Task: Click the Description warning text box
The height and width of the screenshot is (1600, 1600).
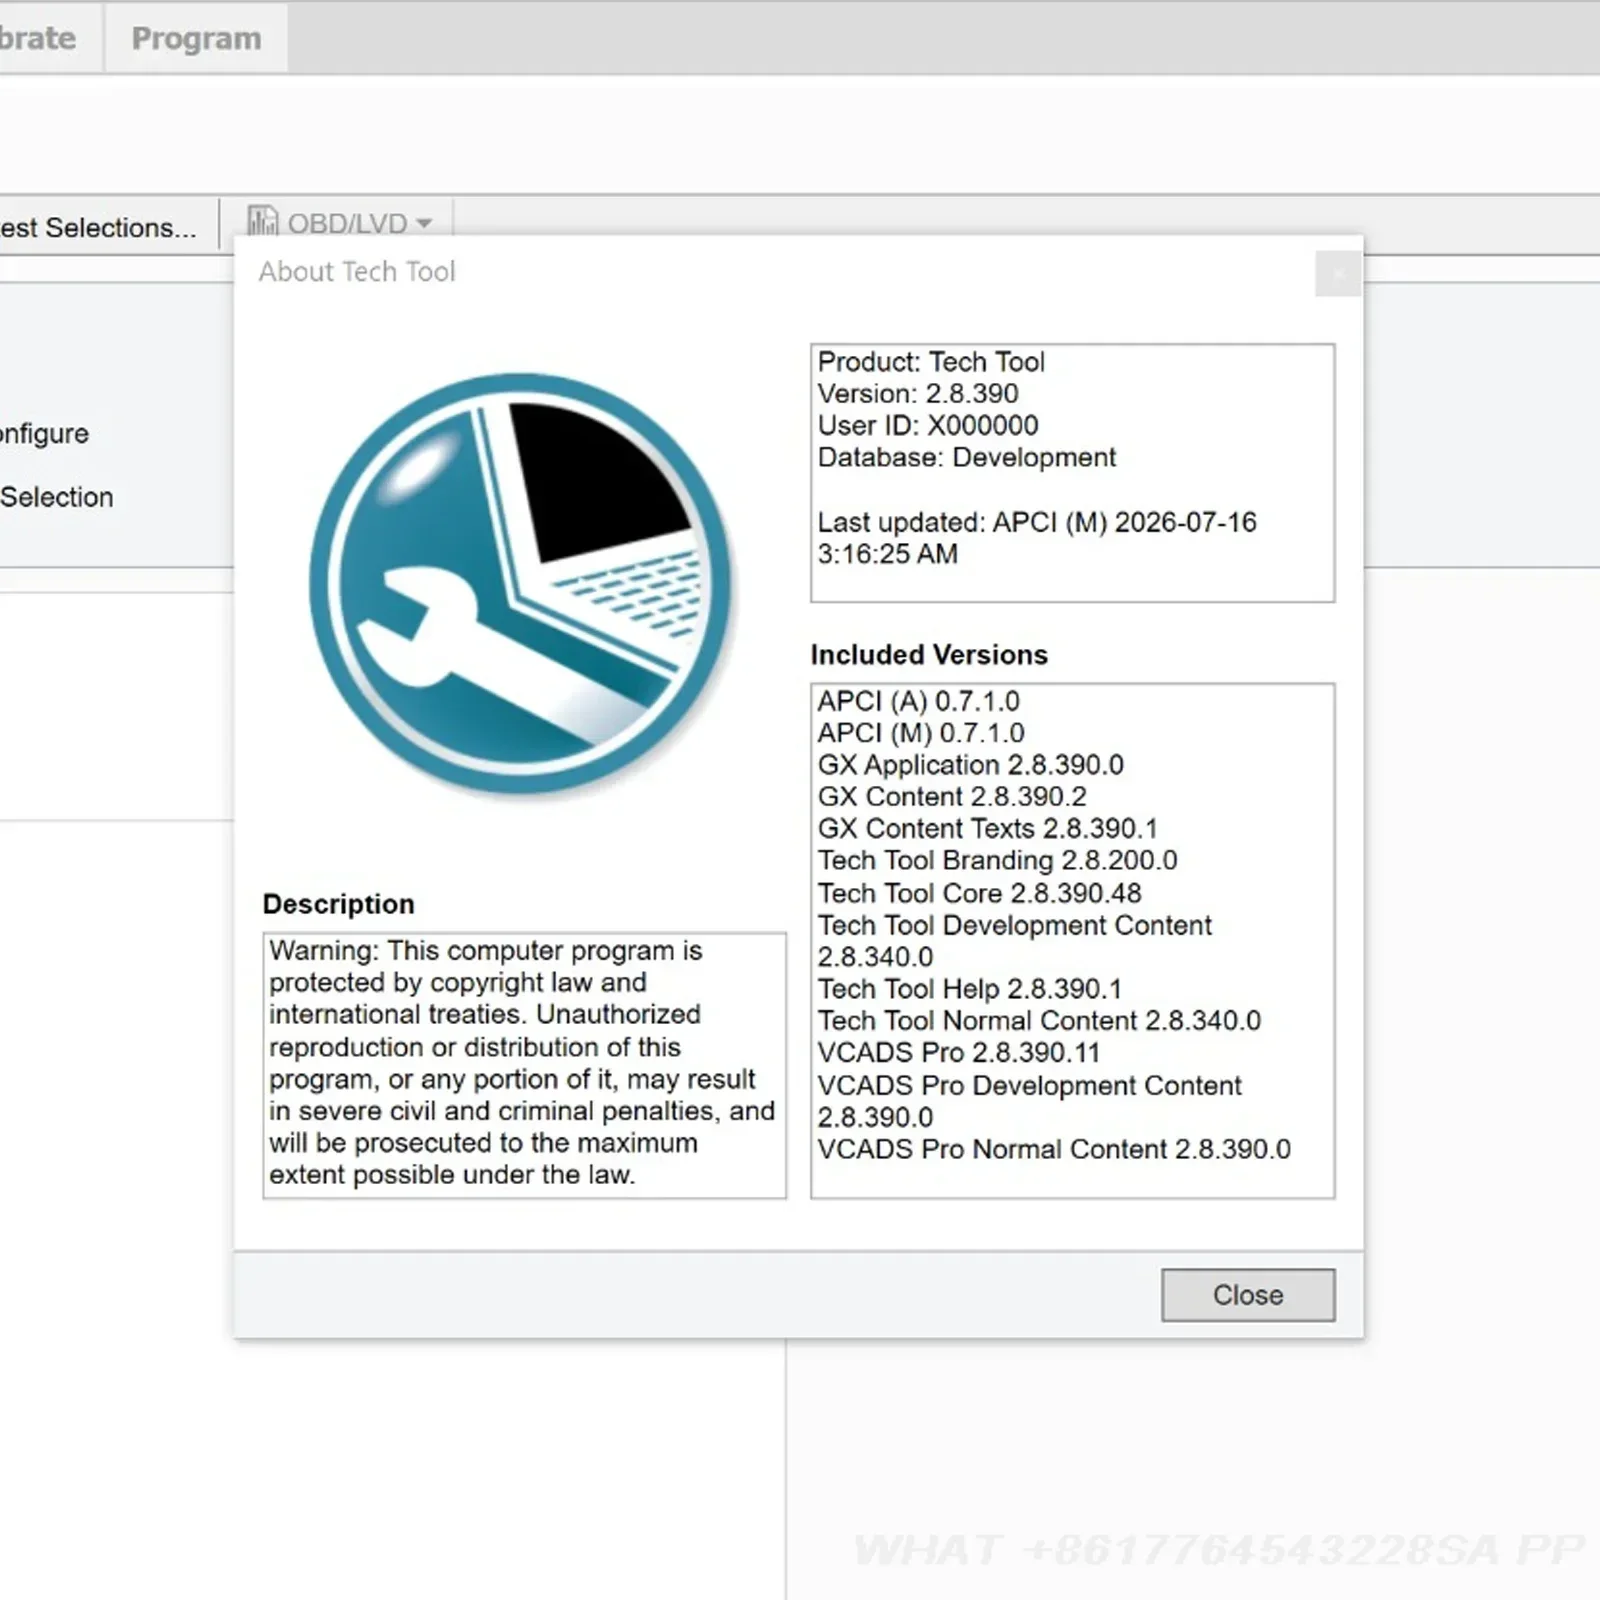Action: pos(524,1065)
